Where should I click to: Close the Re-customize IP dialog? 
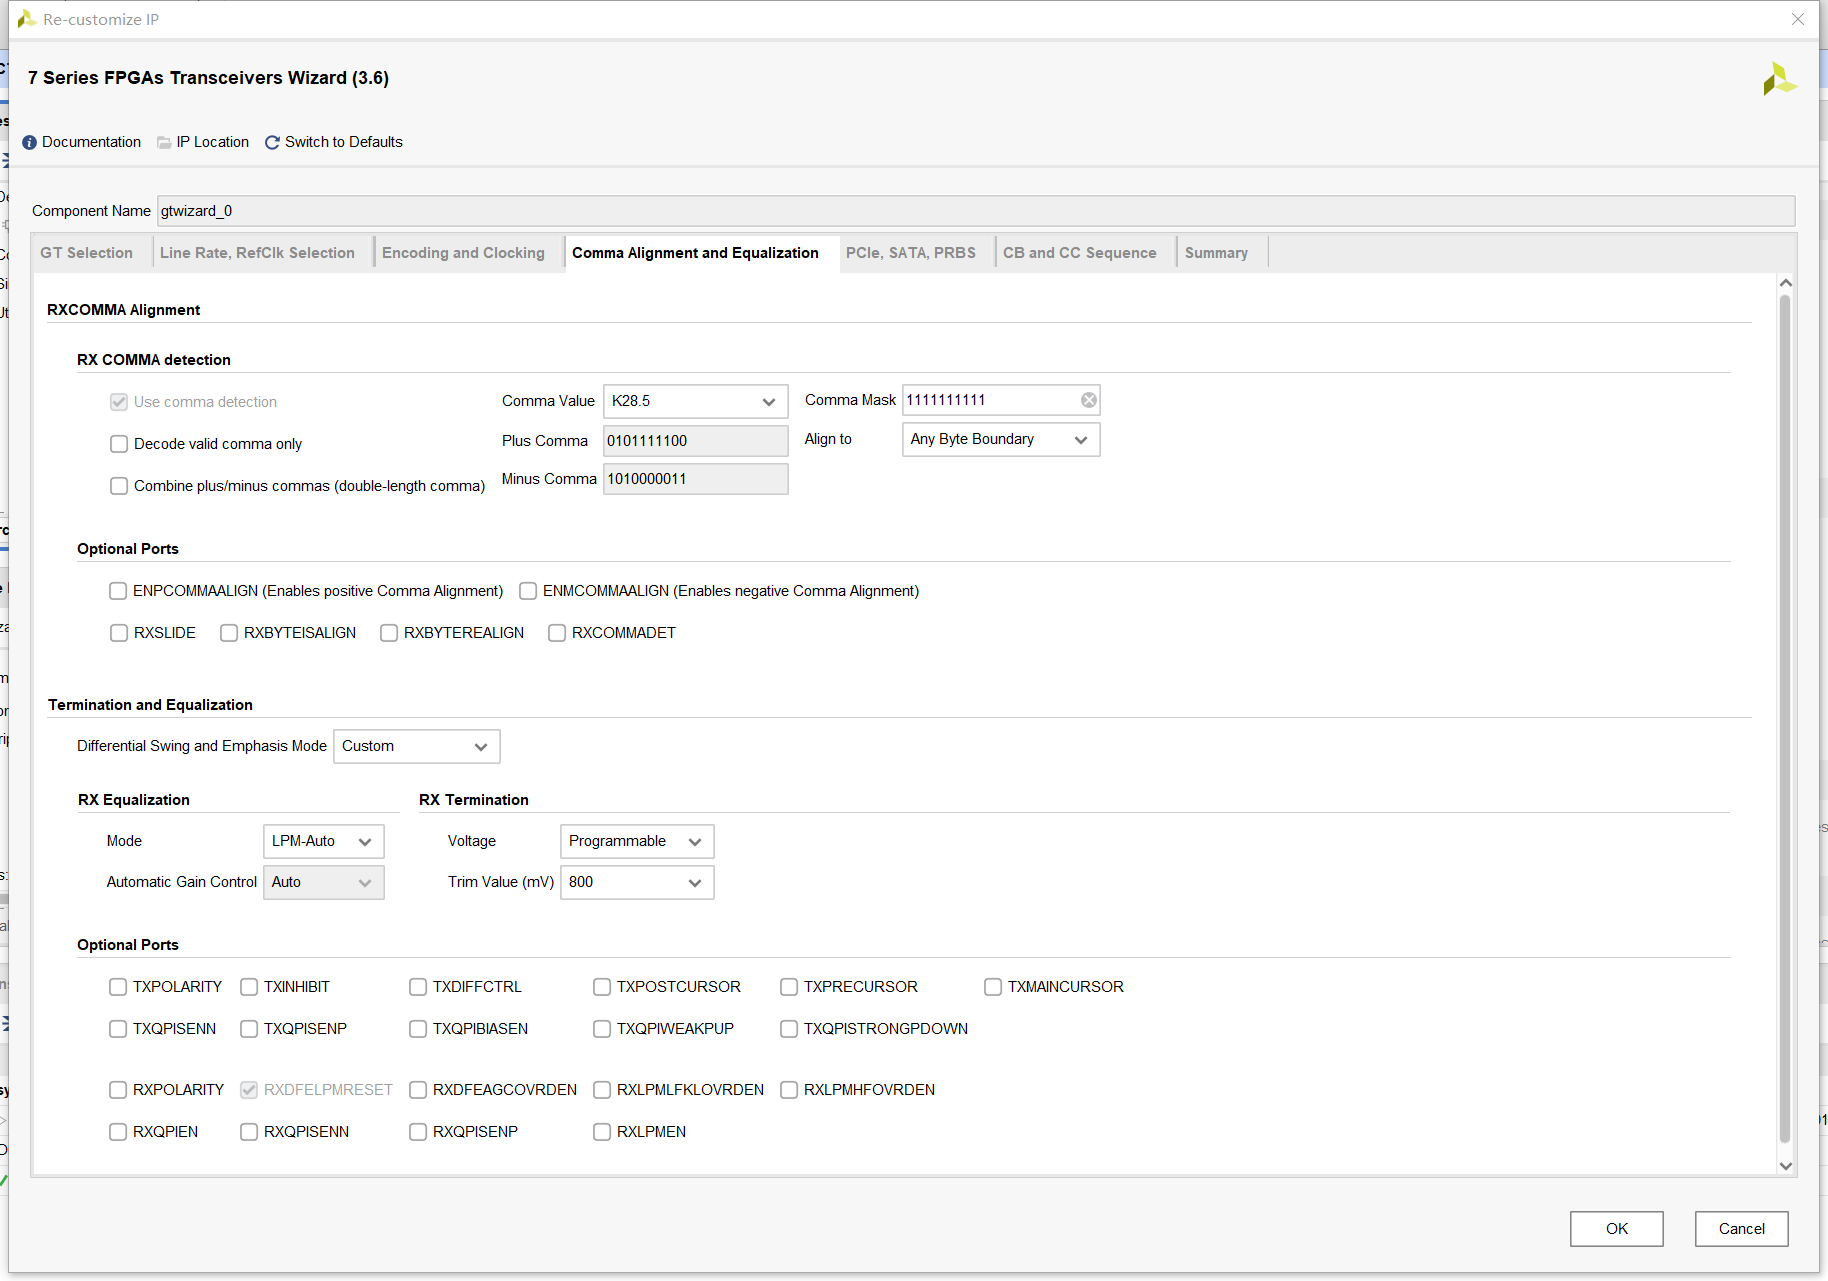click(1798, 19)
